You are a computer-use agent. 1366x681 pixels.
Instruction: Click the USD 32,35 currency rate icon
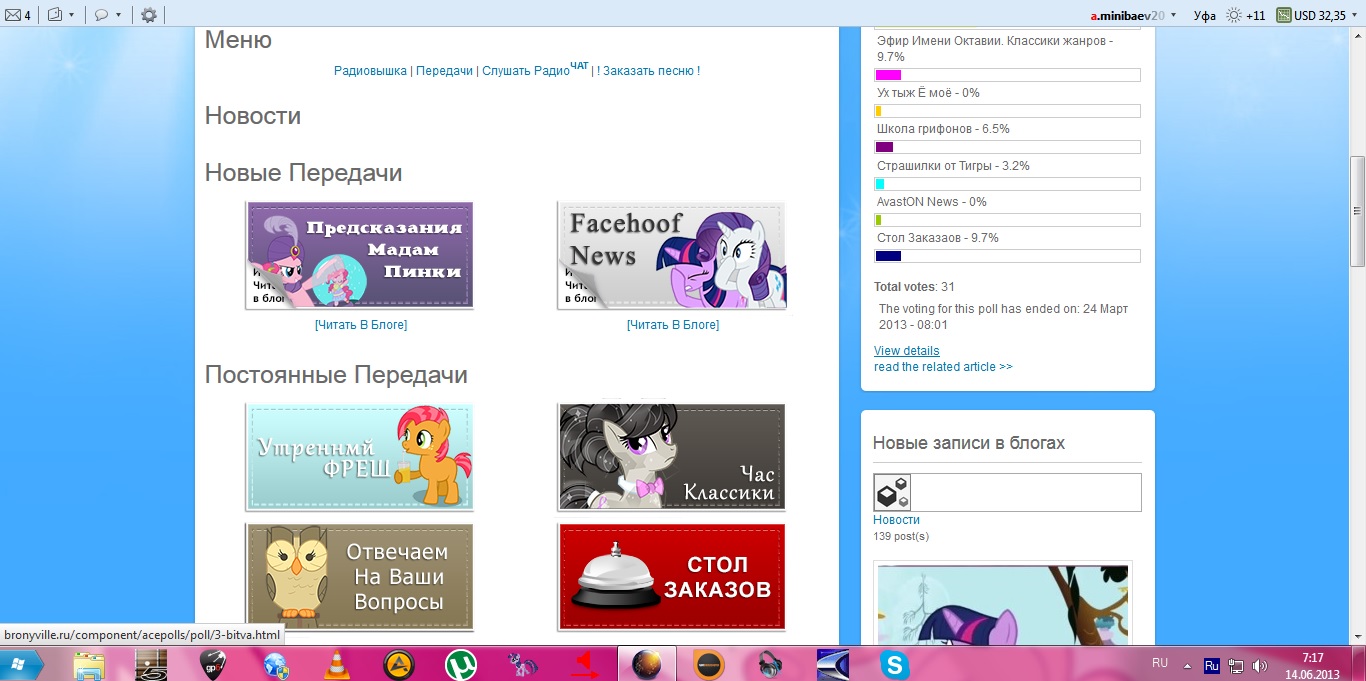pyautogui.click(x=1283, y=15)
